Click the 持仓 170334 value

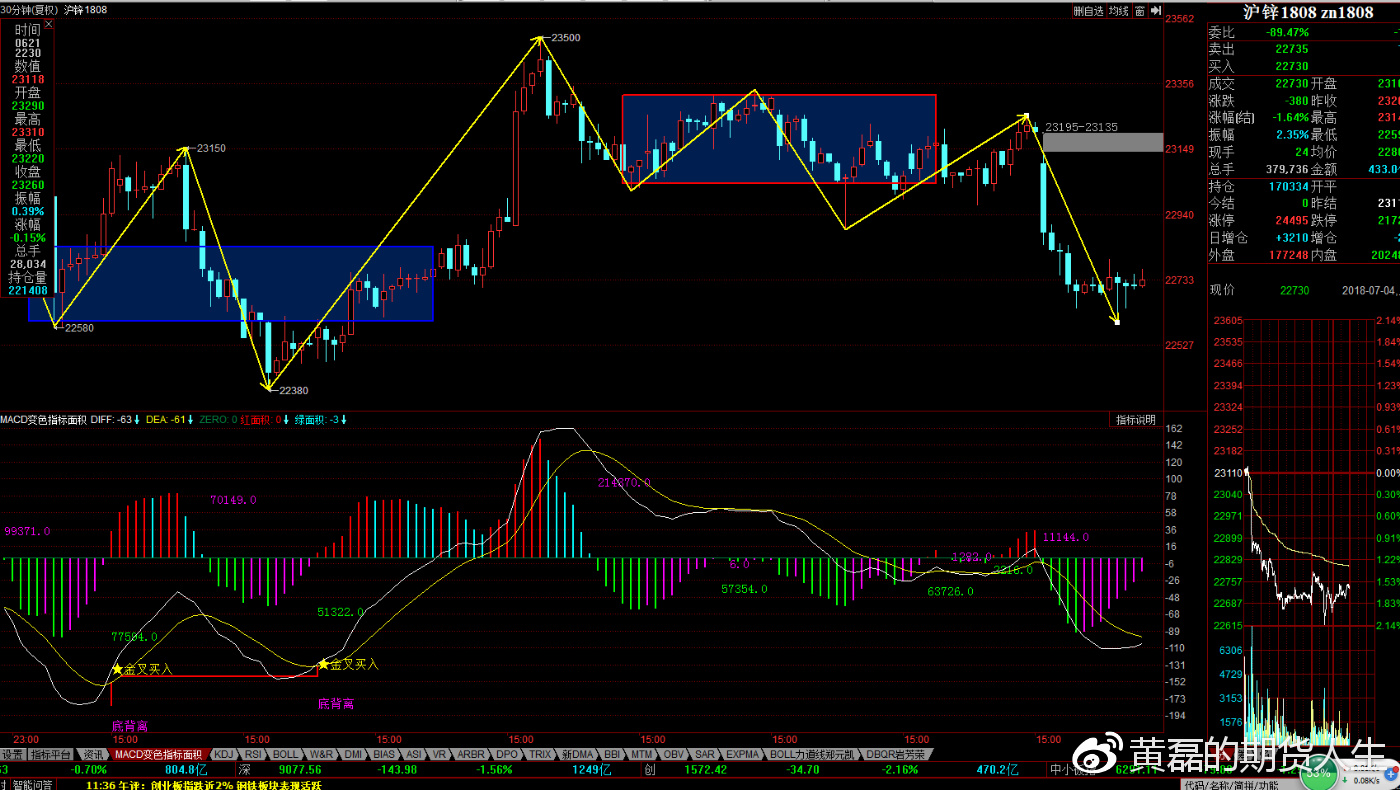[x=1288, y=186]
